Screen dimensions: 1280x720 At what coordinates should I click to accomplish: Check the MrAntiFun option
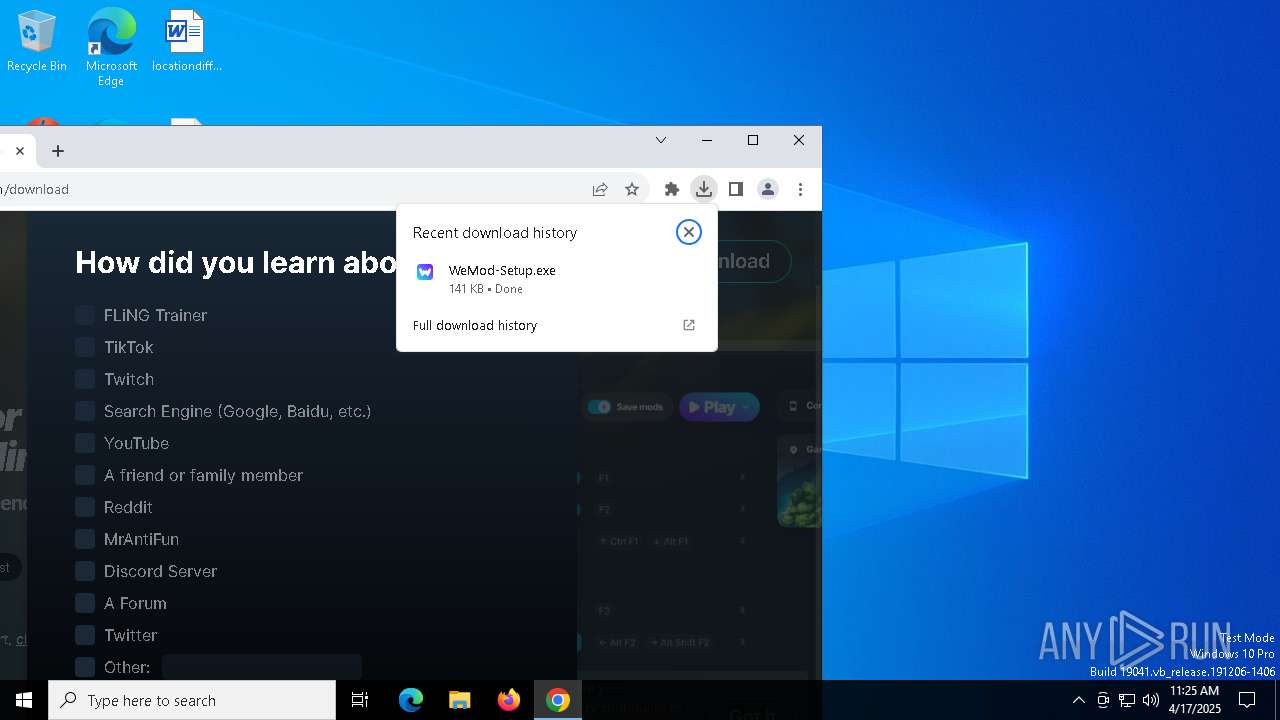85,539
